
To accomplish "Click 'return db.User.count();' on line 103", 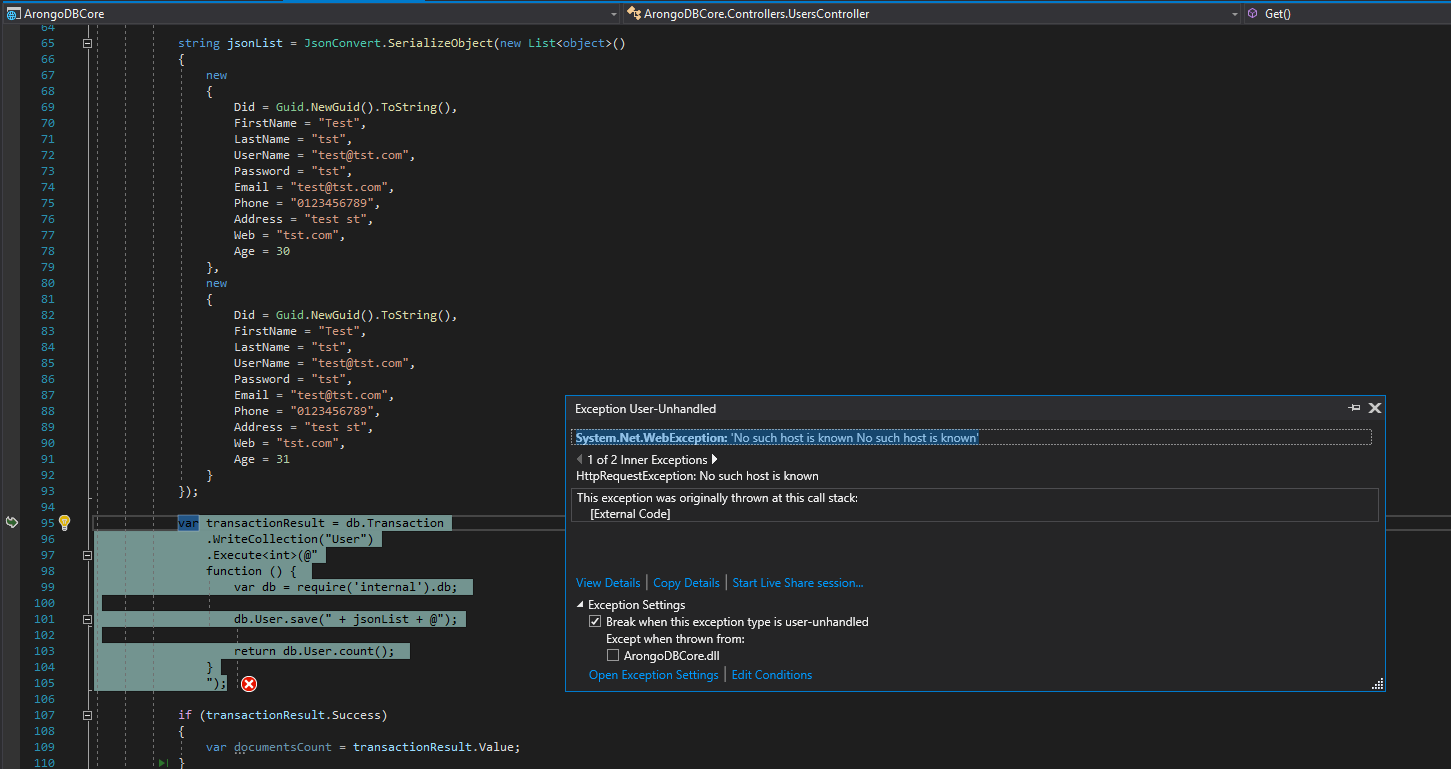I will 314,651.
